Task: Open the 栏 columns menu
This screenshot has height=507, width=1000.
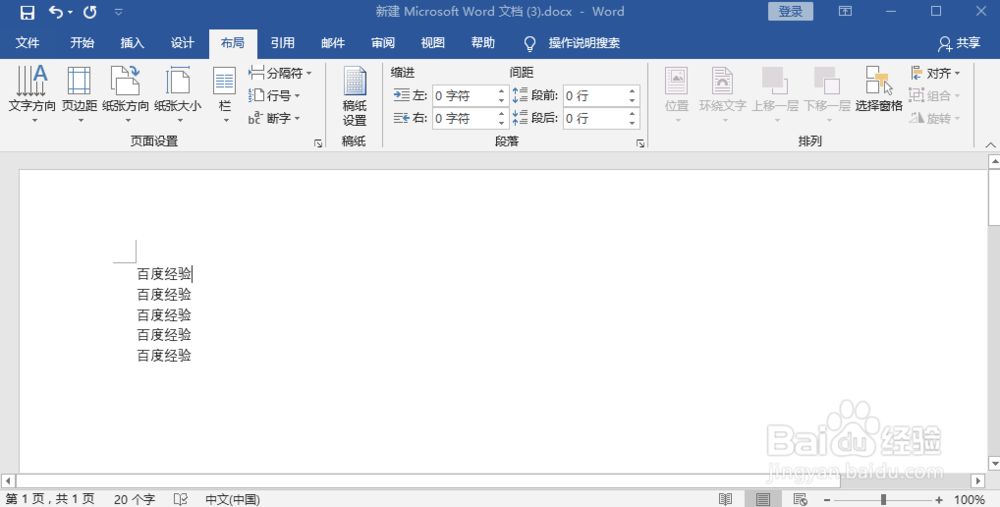Action: pyautogui.click(x=224, y=94)
